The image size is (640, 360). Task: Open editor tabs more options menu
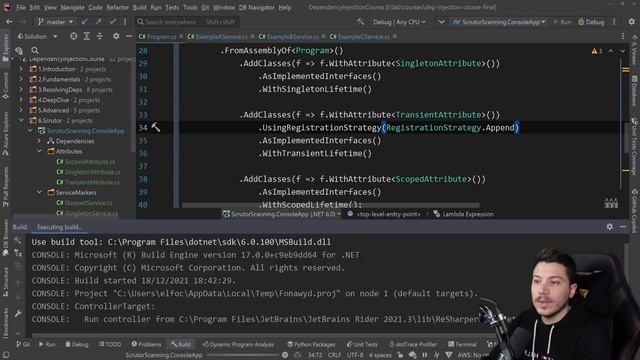(623, 36)
